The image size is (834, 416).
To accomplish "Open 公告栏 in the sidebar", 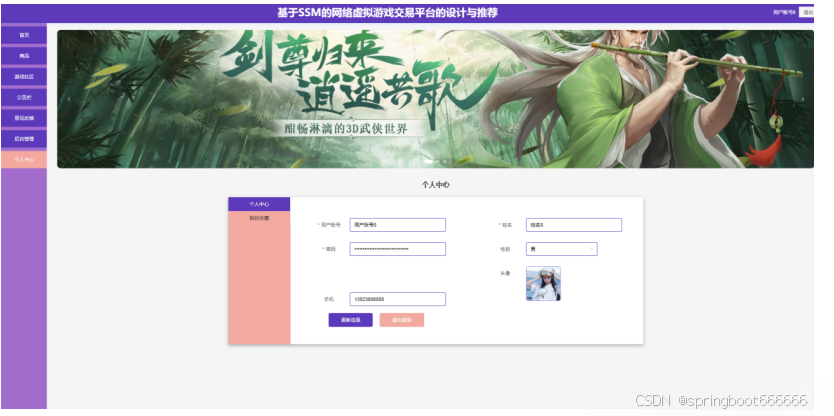I will pyautogui.click(x=24, y=97).
